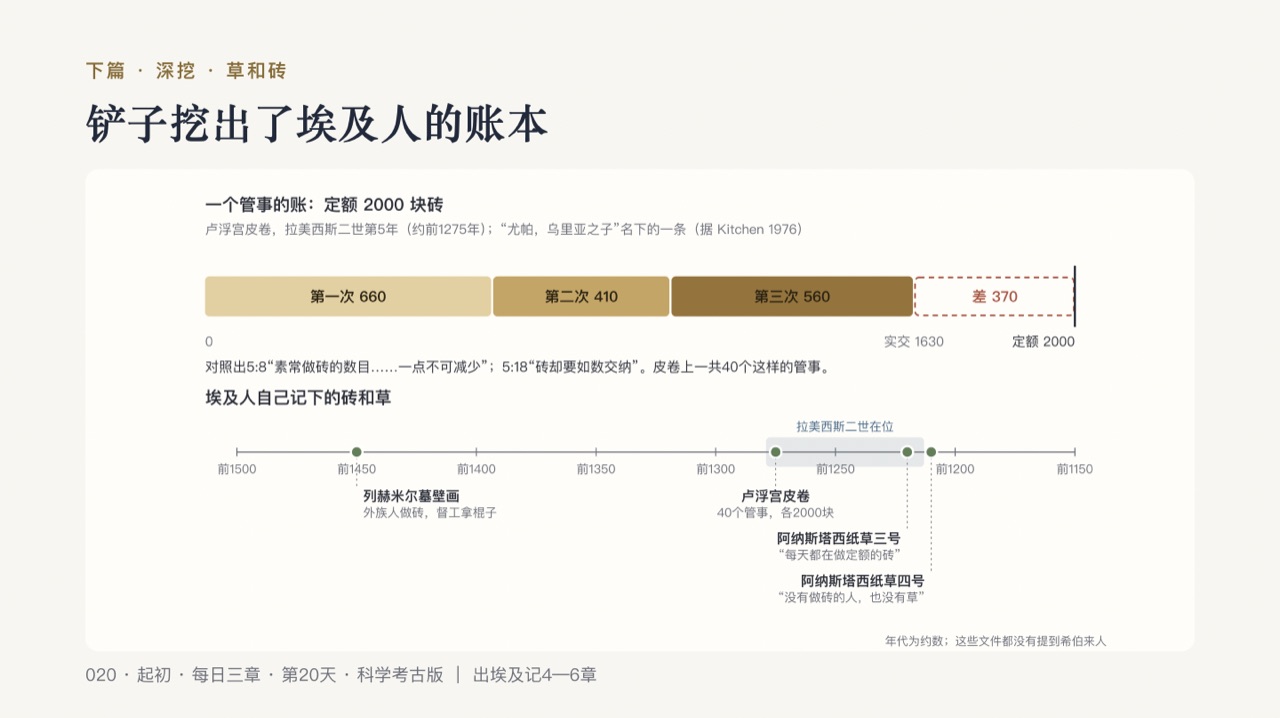
Task: Click the 阿纳斯塔西纸草三号 event title
Action: click(x=839, y=538)
